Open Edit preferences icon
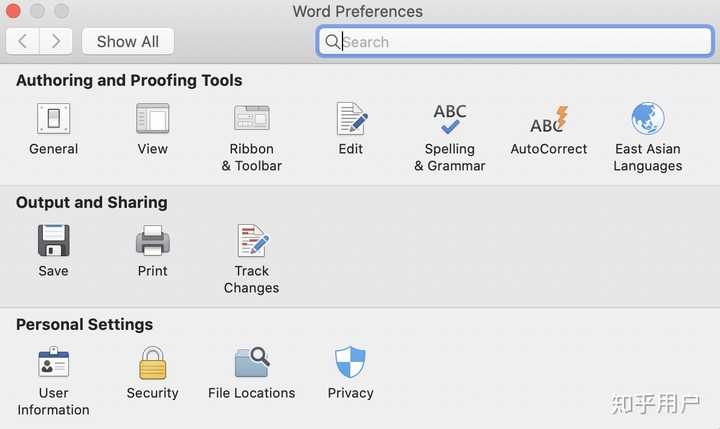This screenshot has height=429, width=720. click(x=351, y=120)
